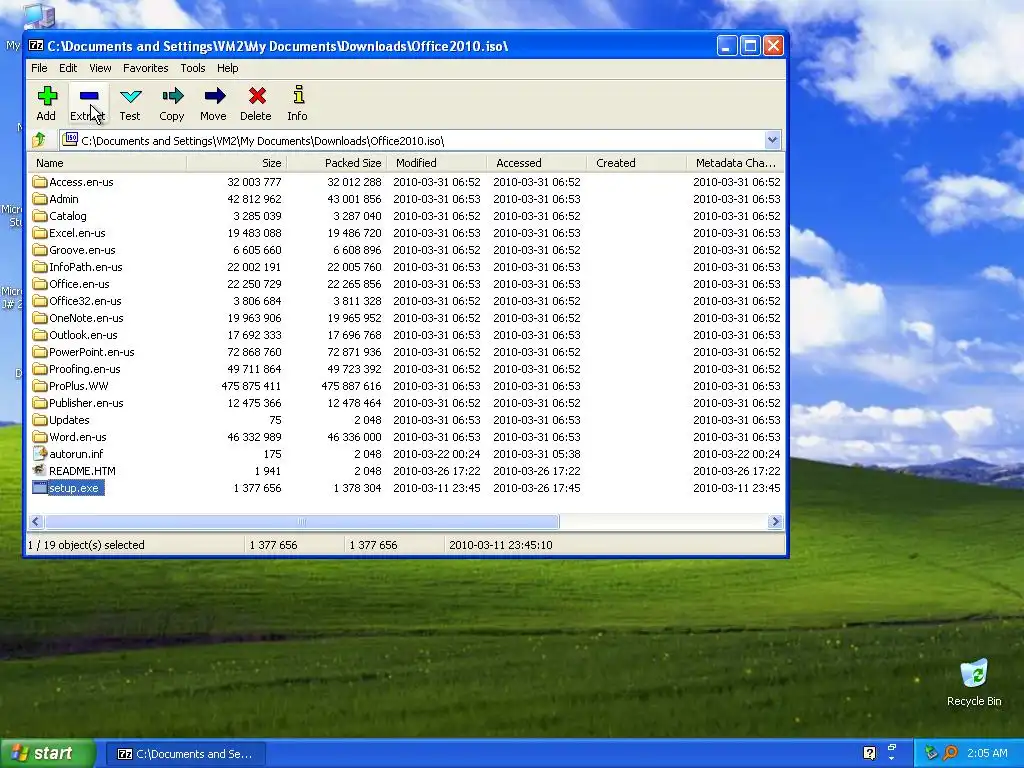Select the Office.en-us folder icon

40,283
